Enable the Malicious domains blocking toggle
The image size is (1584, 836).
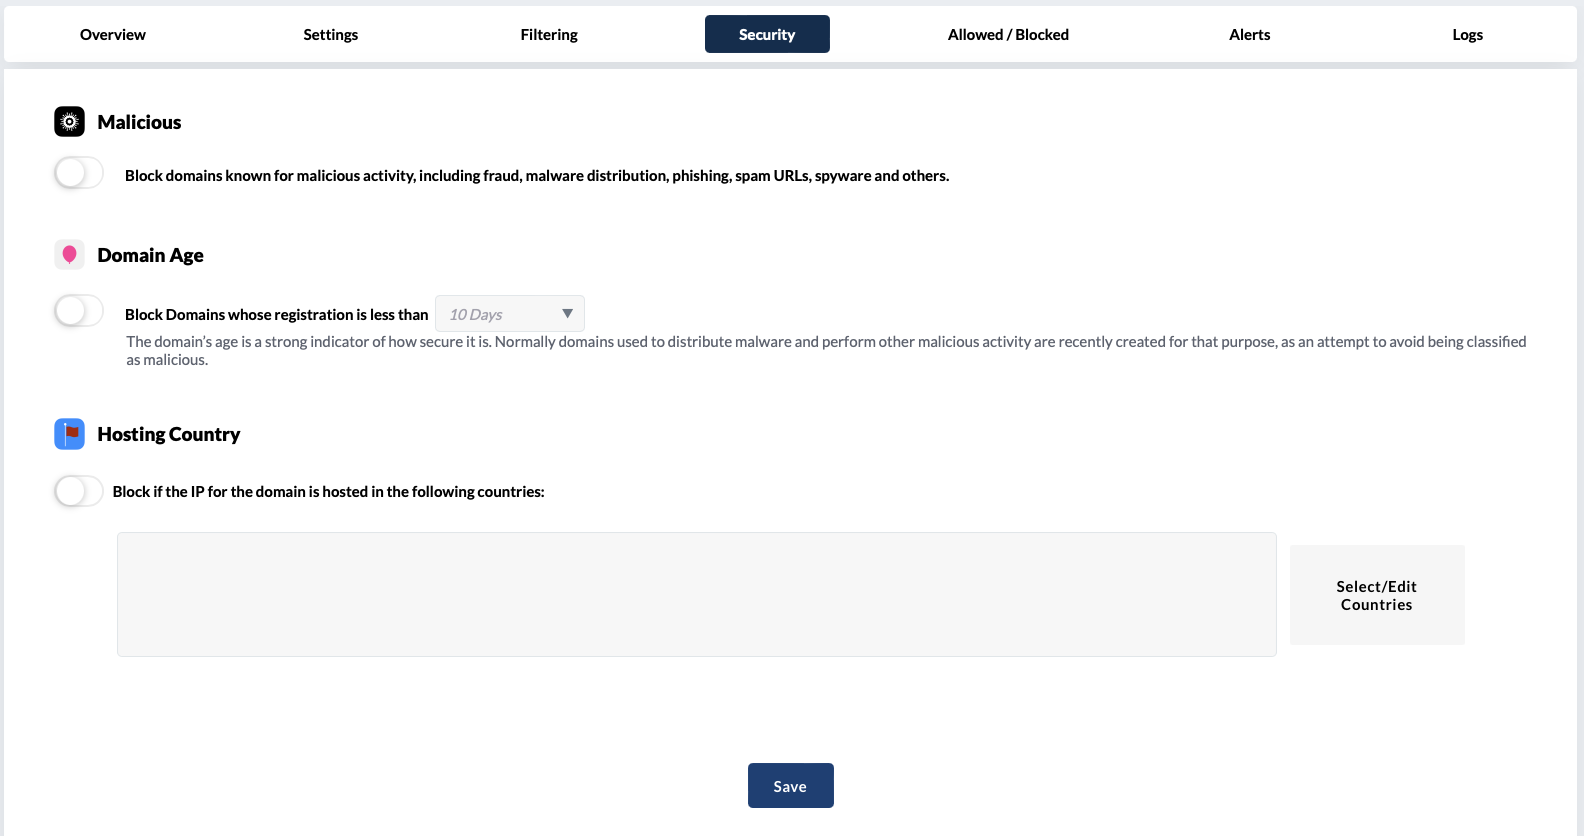[x=79, y=173]
